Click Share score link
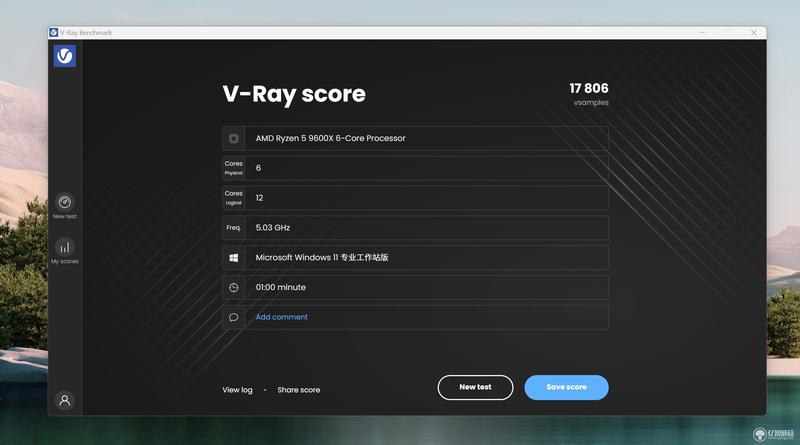This screenshot has height=445, width=800. [299, 390]
